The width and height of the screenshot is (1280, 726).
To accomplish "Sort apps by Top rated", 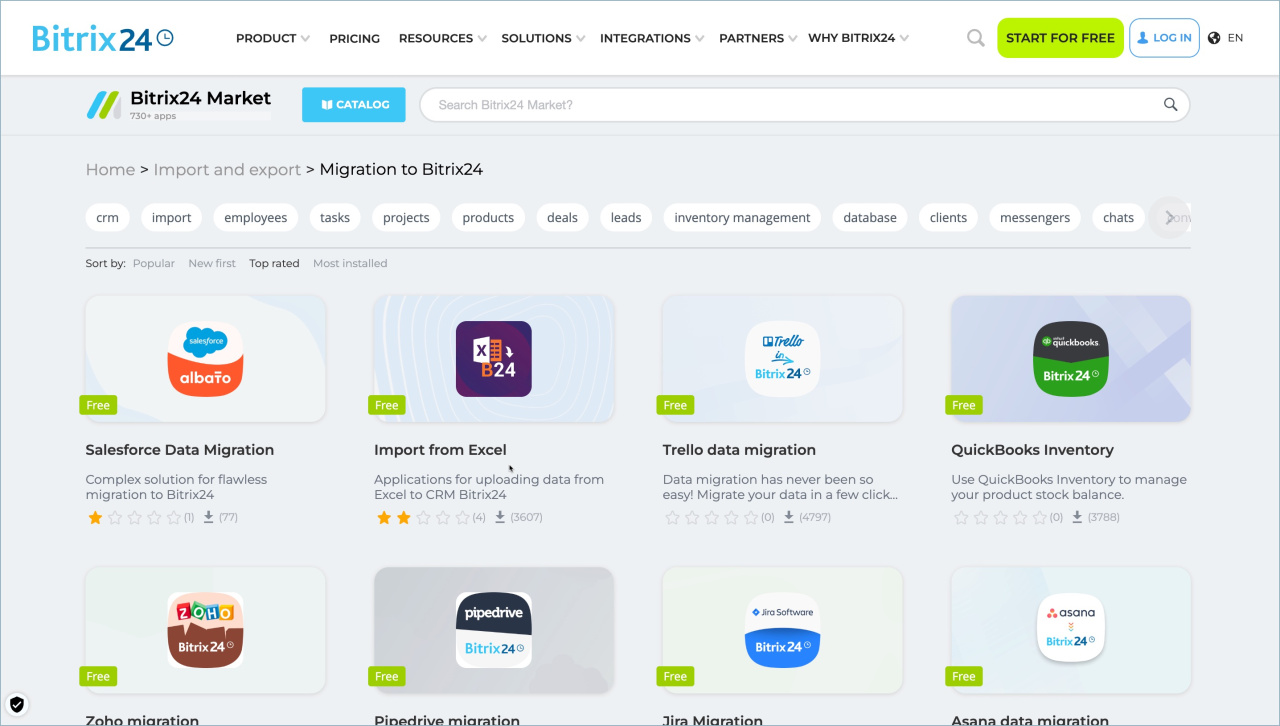I will tap(274, 264).
